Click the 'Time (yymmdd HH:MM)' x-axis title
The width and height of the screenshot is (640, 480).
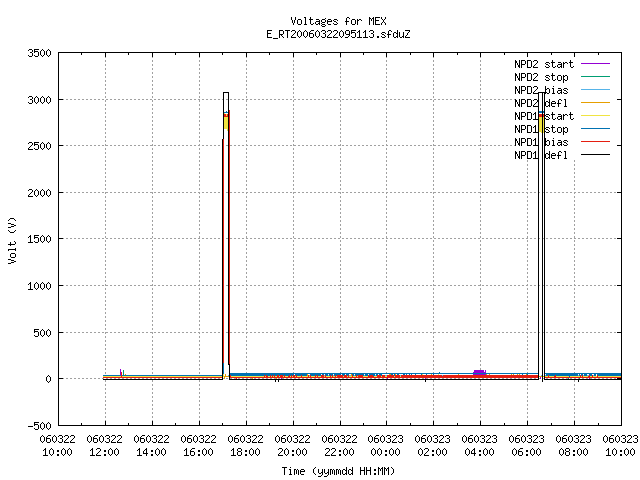[338, 471]
